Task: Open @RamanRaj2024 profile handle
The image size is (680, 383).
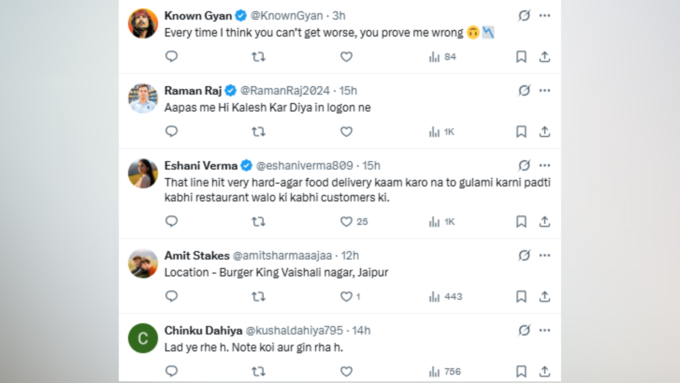Action: point(285,91)
